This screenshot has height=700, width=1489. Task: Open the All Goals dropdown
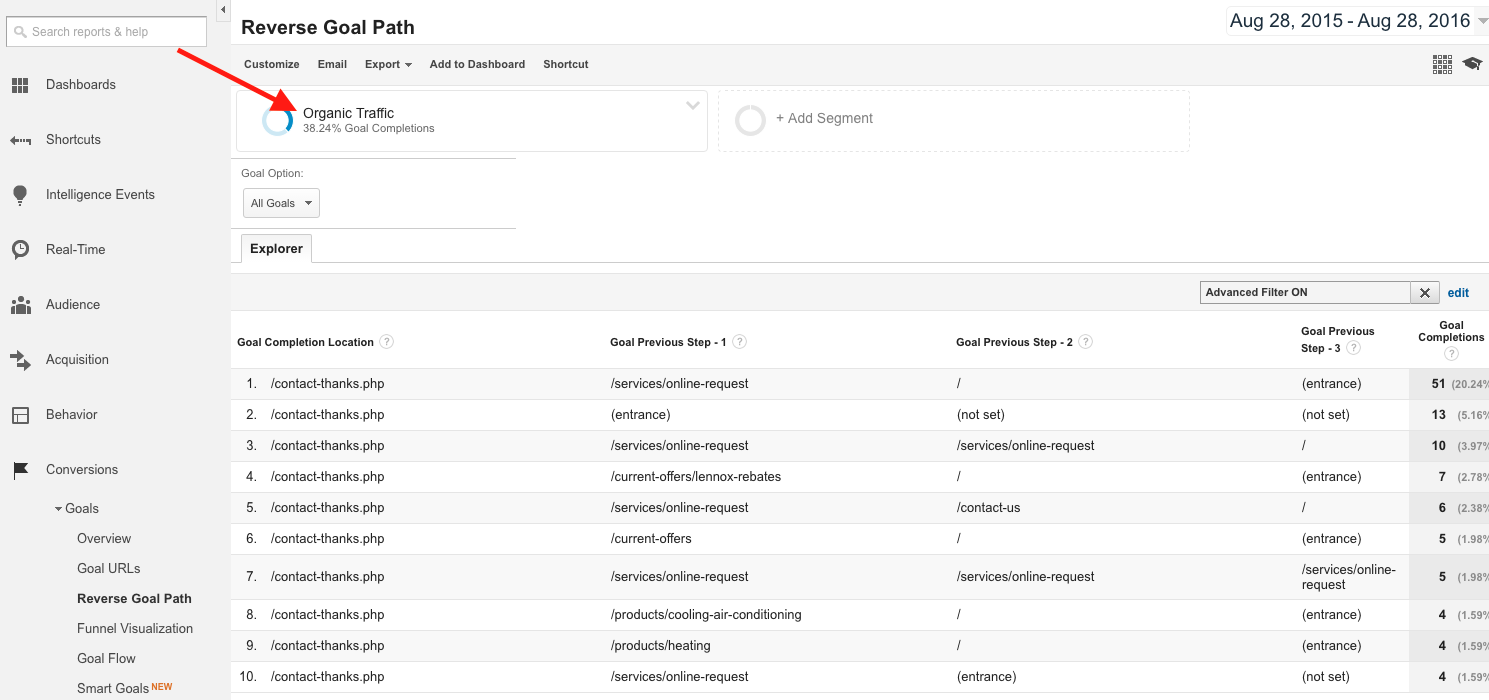(x=281, y=203)
